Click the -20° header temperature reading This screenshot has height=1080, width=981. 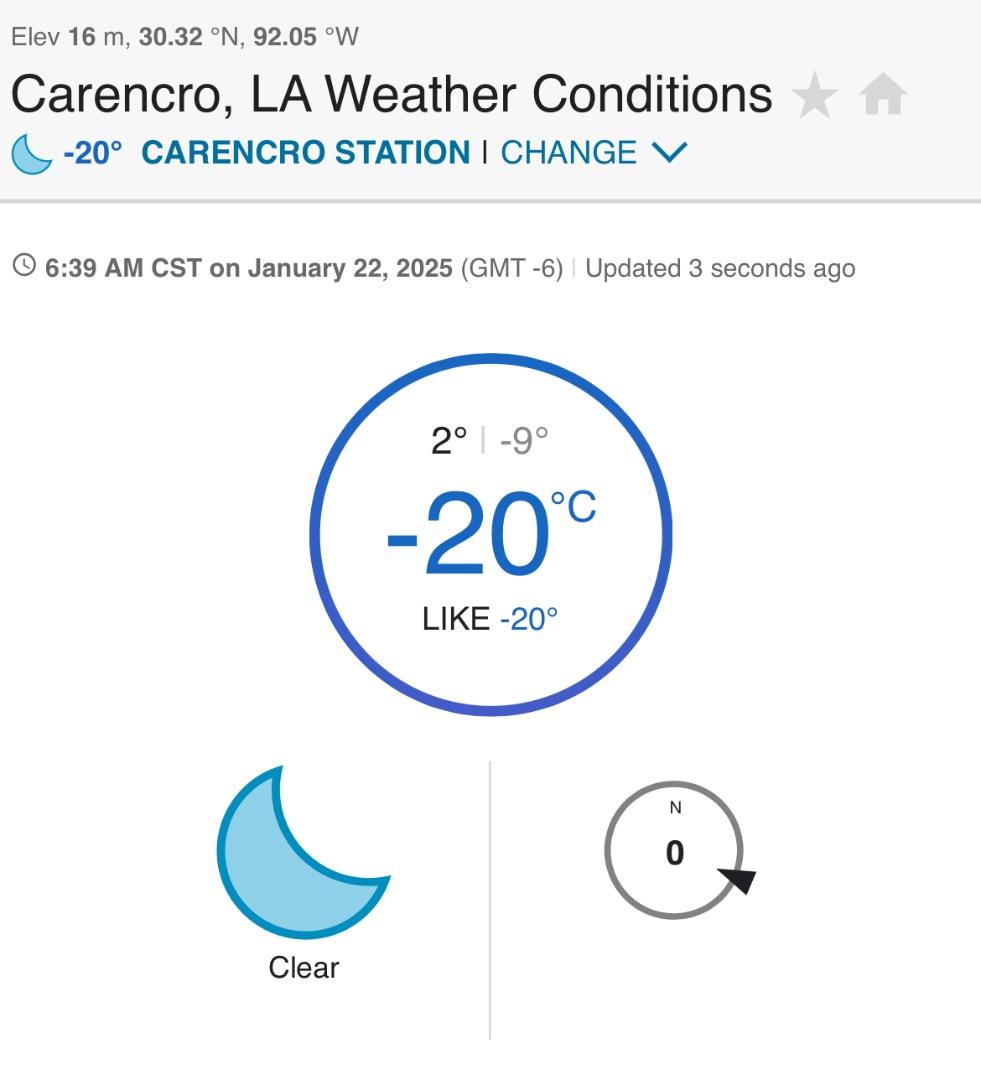[x=93, y=154]
